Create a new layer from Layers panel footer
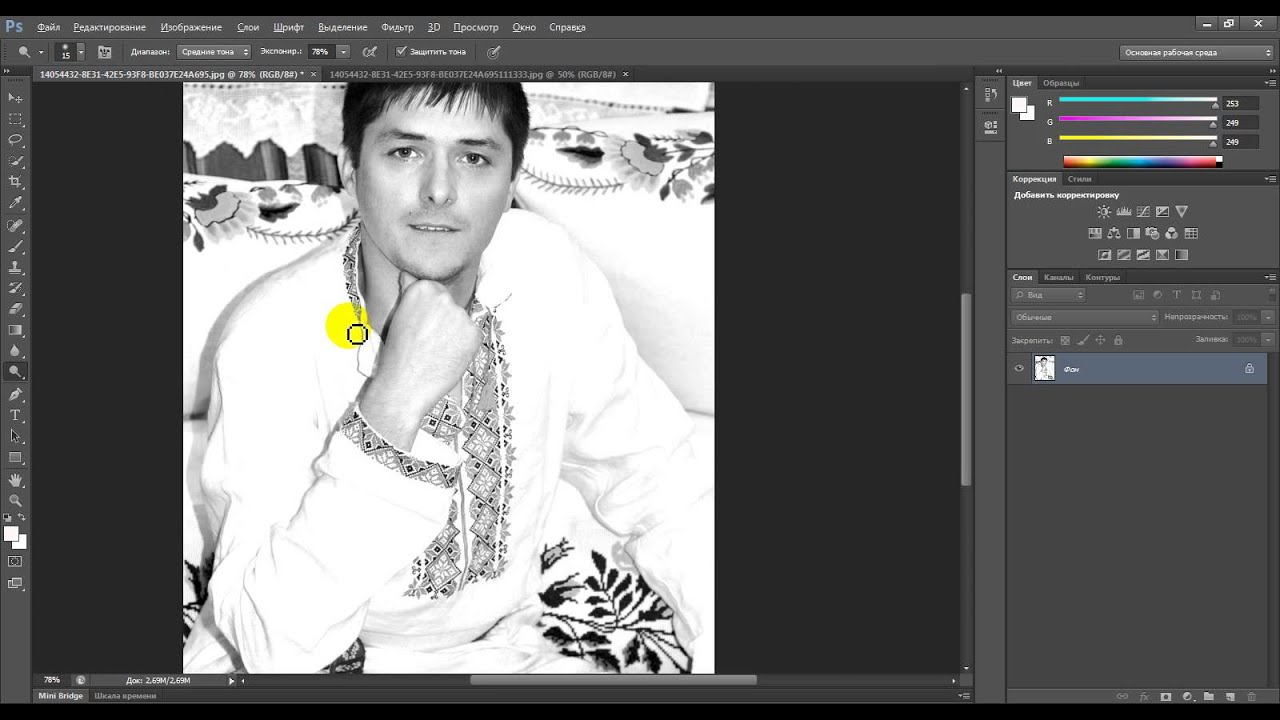The image size is (1280, 720). tap(1230, 696)
